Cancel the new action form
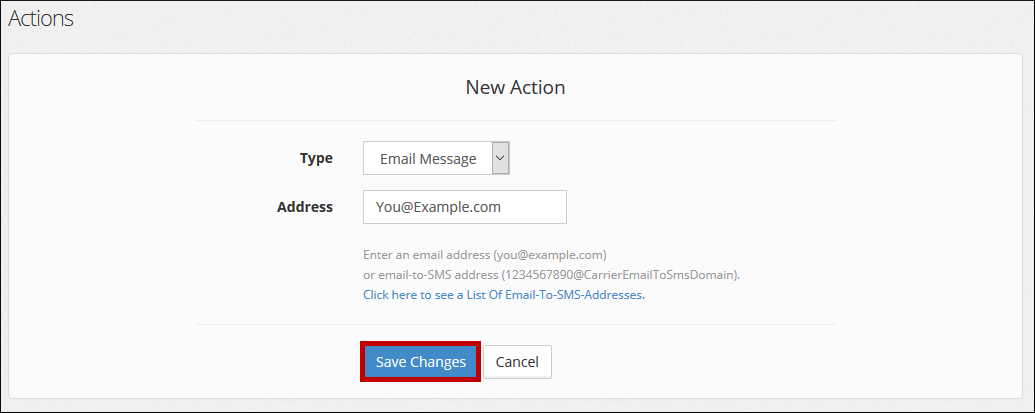The image size is (1035, 413). click(517, 362)
